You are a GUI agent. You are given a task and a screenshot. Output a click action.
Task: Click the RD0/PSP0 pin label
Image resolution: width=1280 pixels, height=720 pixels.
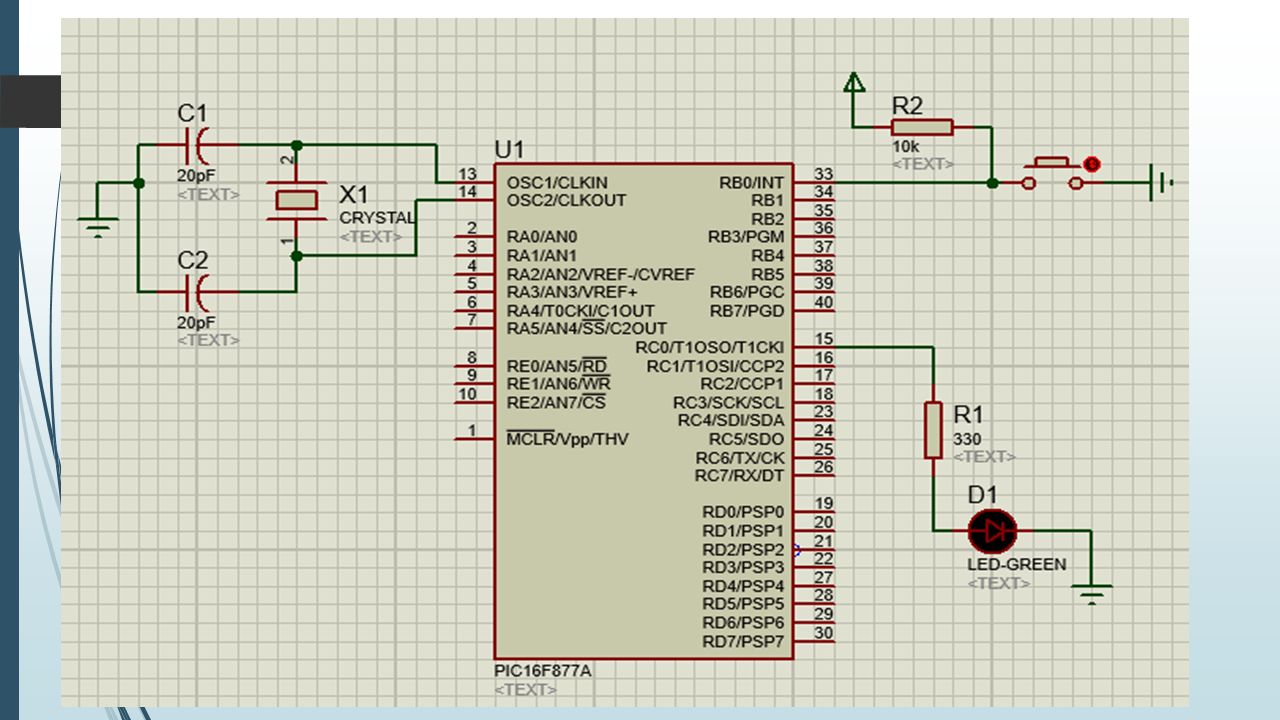tap(743, 512)
